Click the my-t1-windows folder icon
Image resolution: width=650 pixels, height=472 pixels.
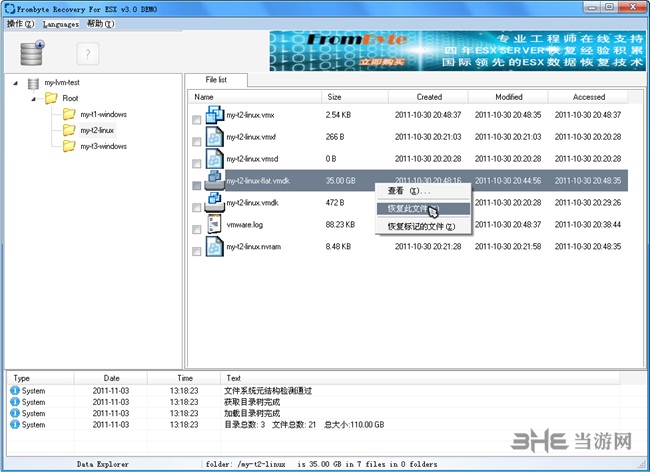pyautogui.click(x=69, y=114)
